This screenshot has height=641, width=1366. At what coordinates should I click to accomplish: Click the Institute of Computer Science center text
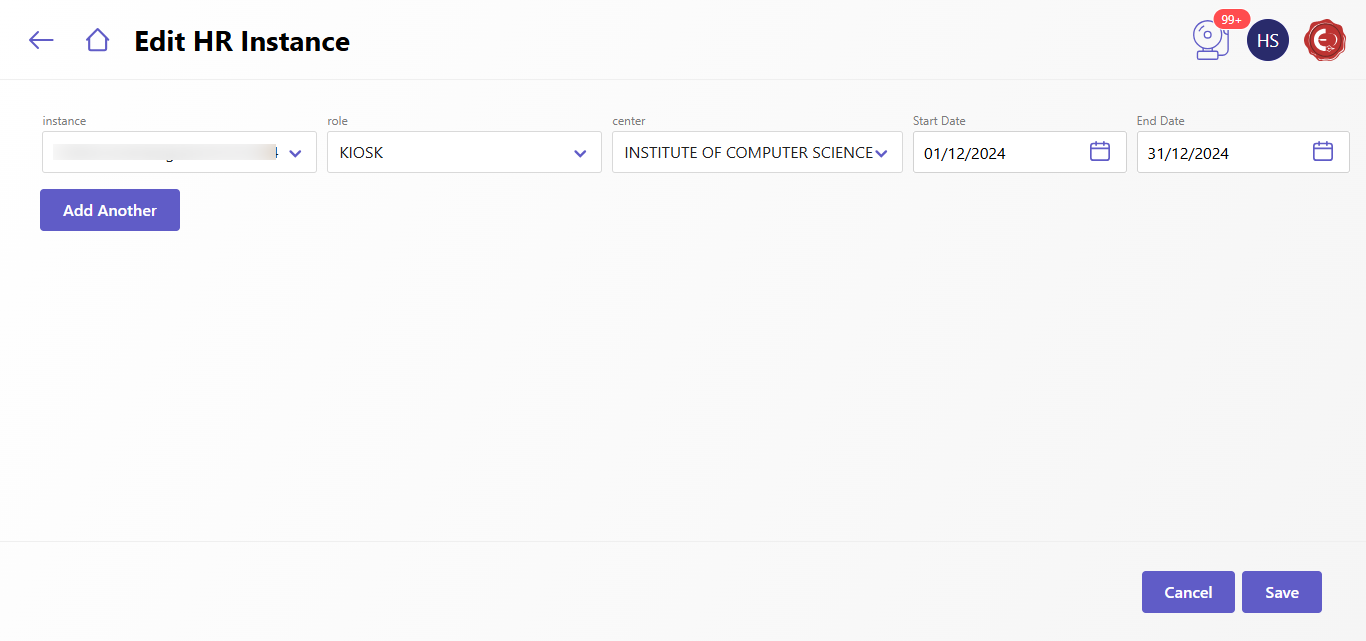[748, 153]
